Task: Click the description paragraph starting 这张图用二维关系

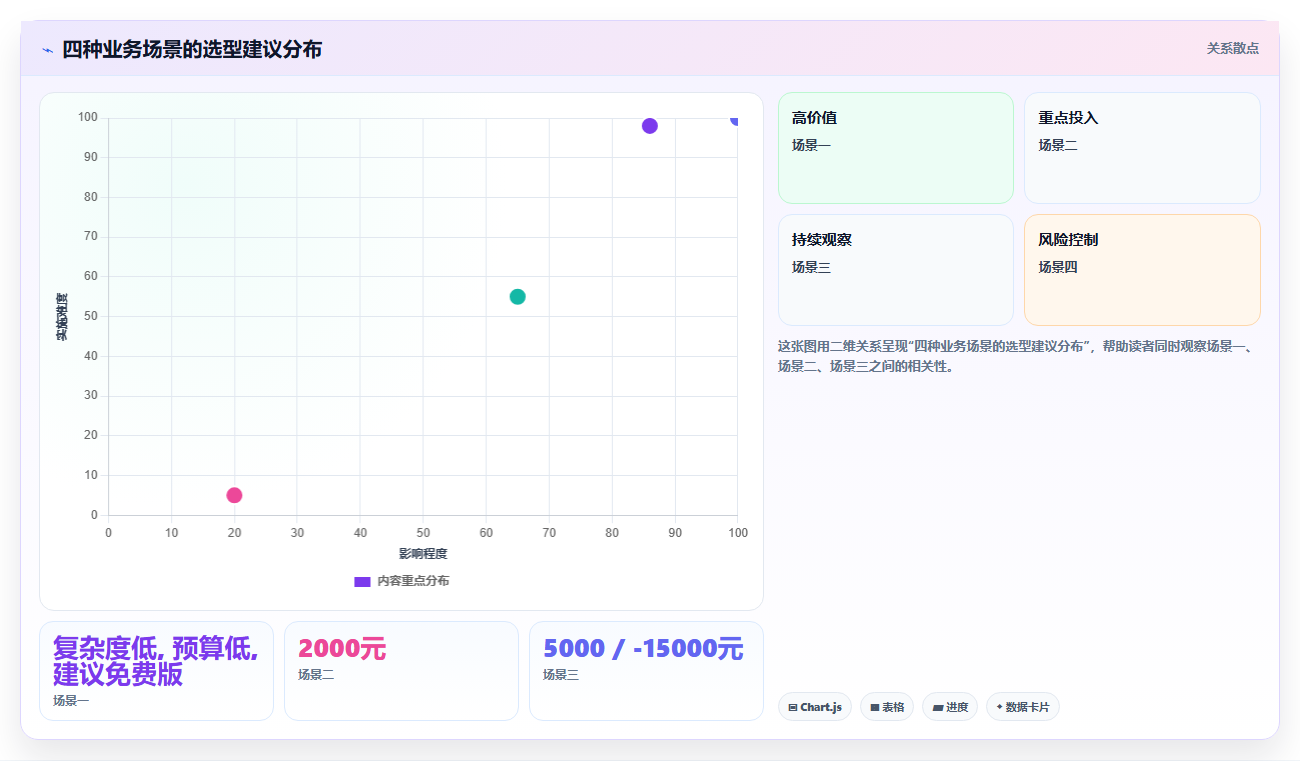Action: pos(1017,356)
